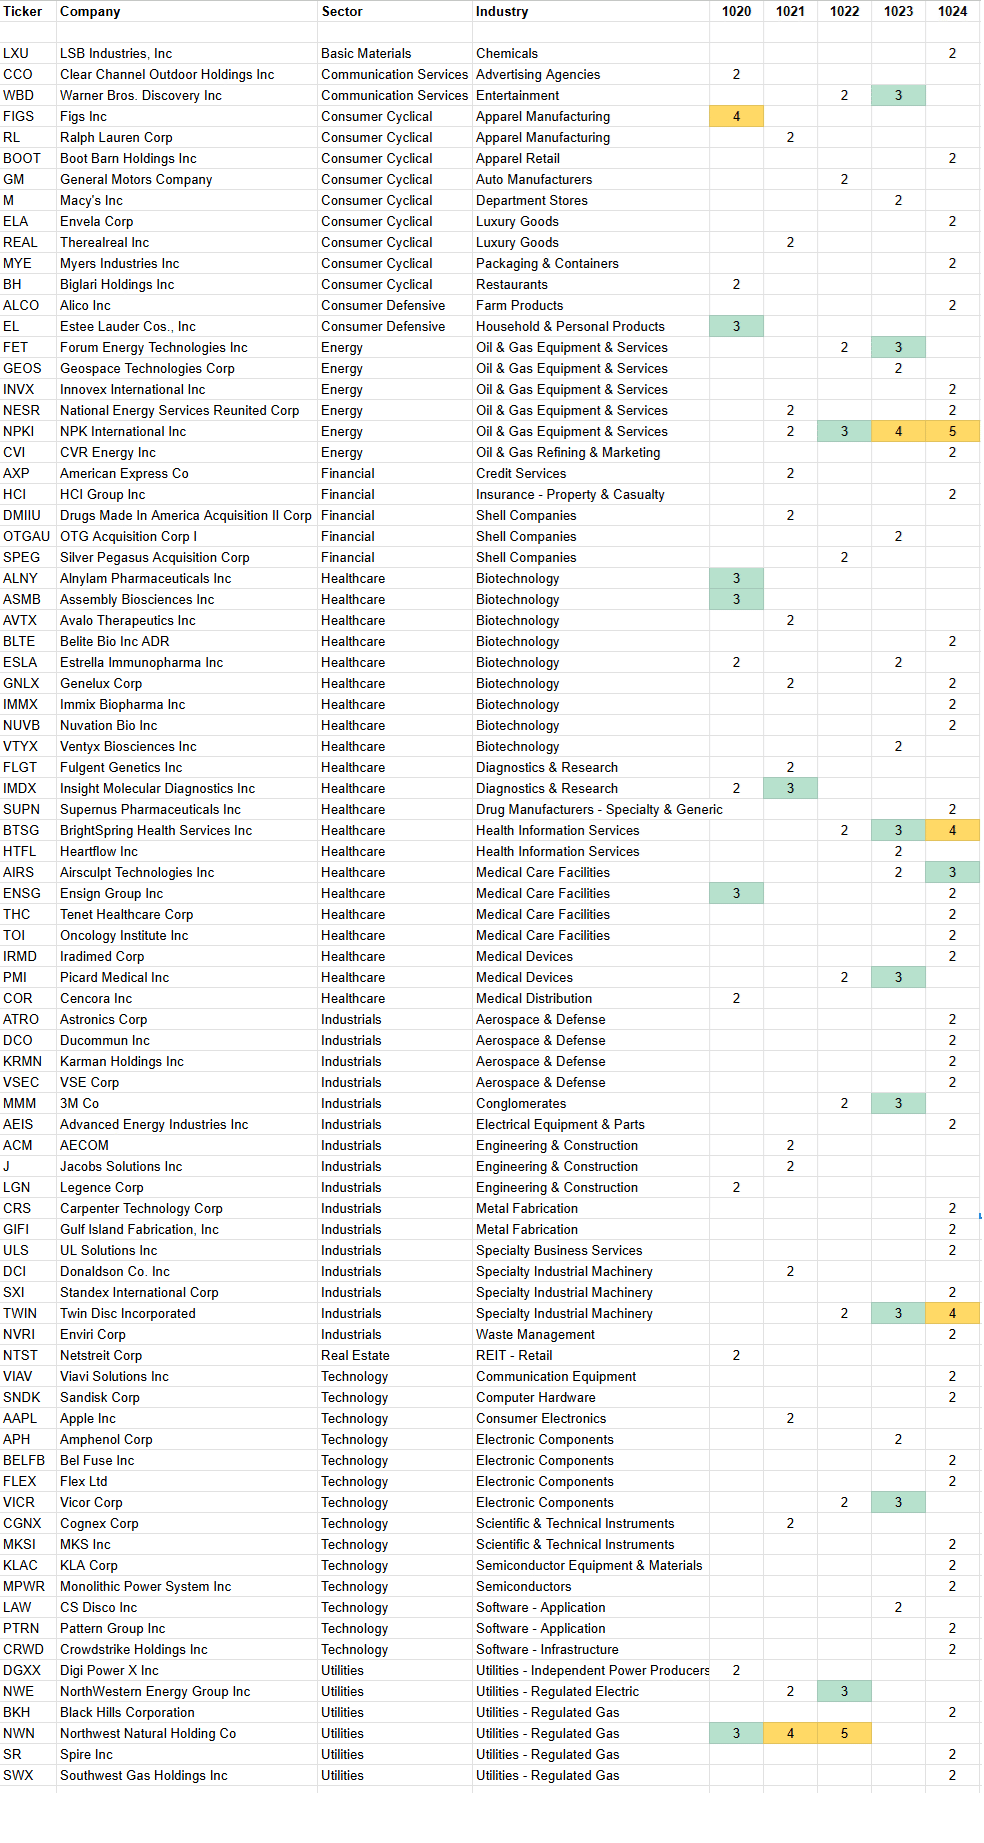Image resolution: width=984 pixels, height=1843 pixels.
Task: Select the green 3 cell in the AIRS row
Action: pos(952,872)
